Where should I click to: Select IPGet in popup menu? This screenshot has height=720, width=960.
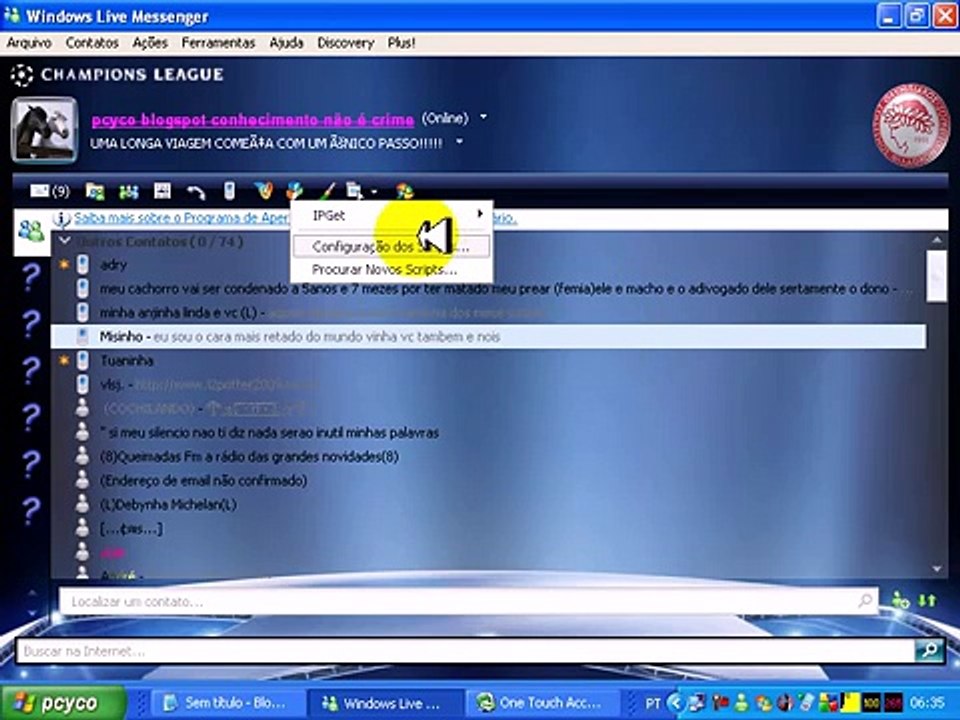(391, 215)
